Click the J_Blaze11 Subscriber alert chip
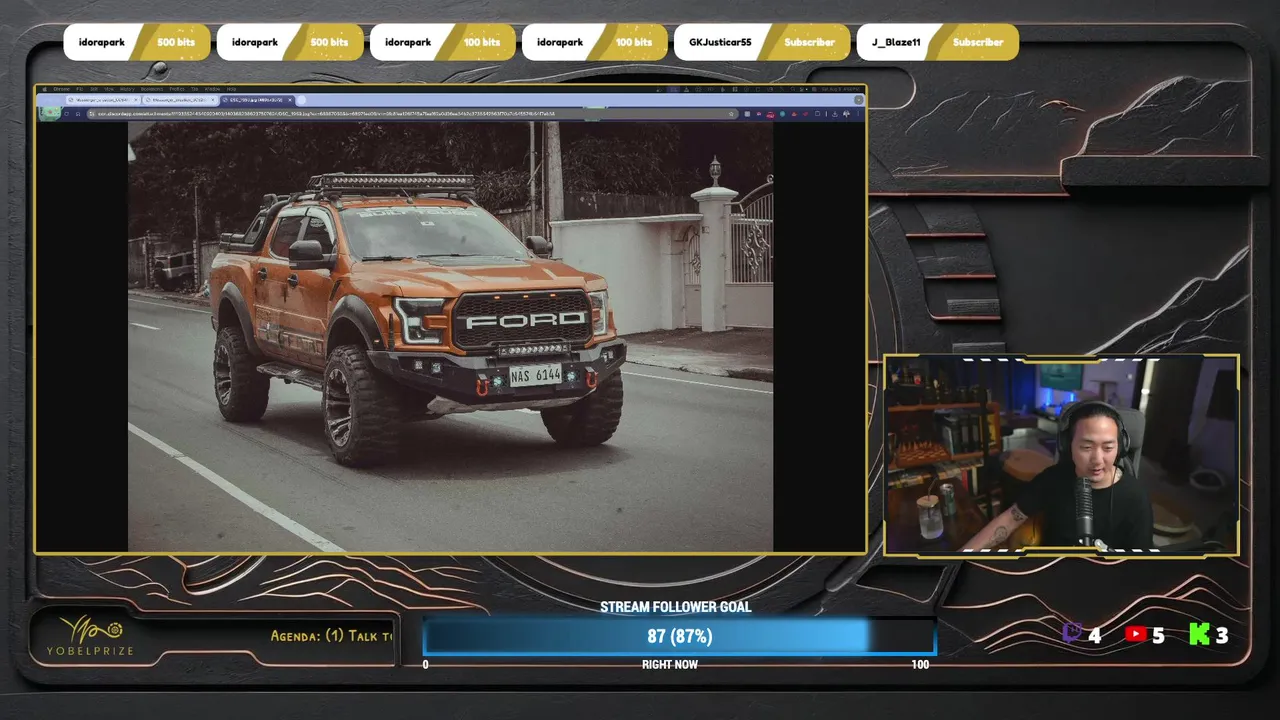The width and height of the screenshot is (1280, 720). coord(937,42)
